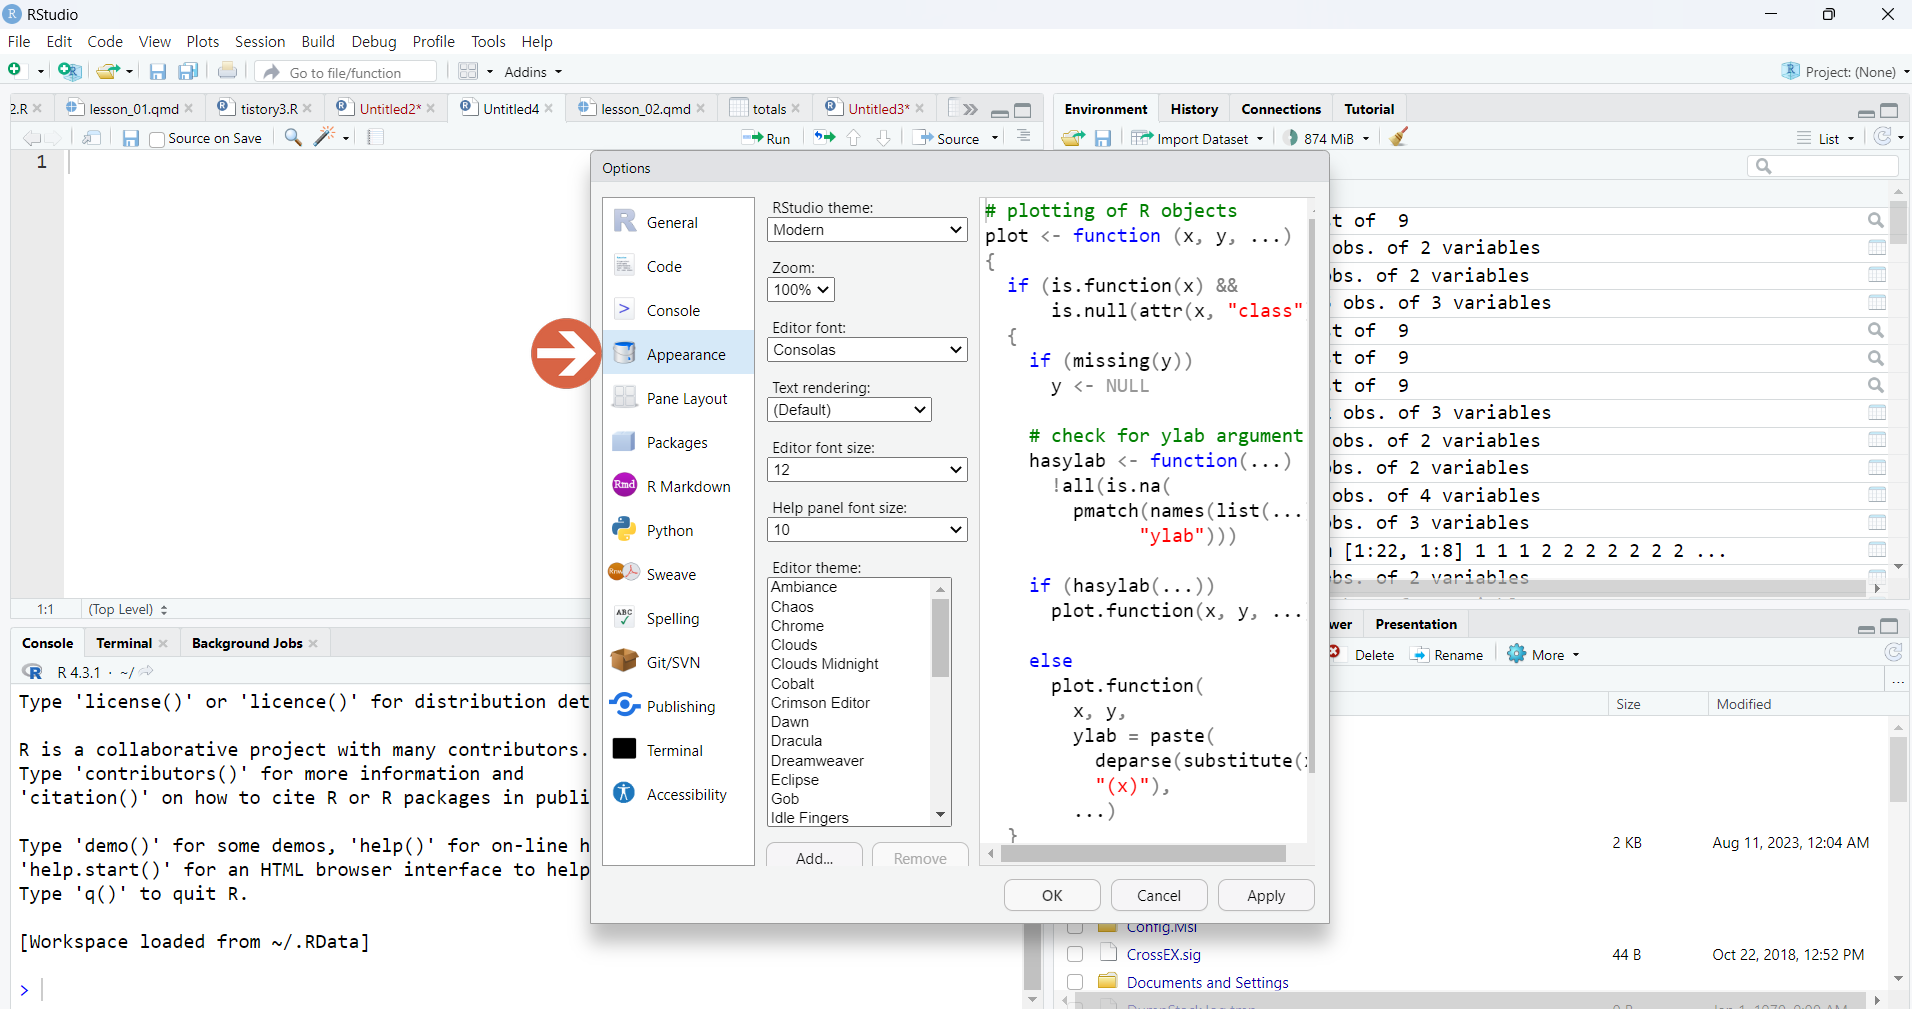Open the Project (None) menu

(x=1846, y=71)
